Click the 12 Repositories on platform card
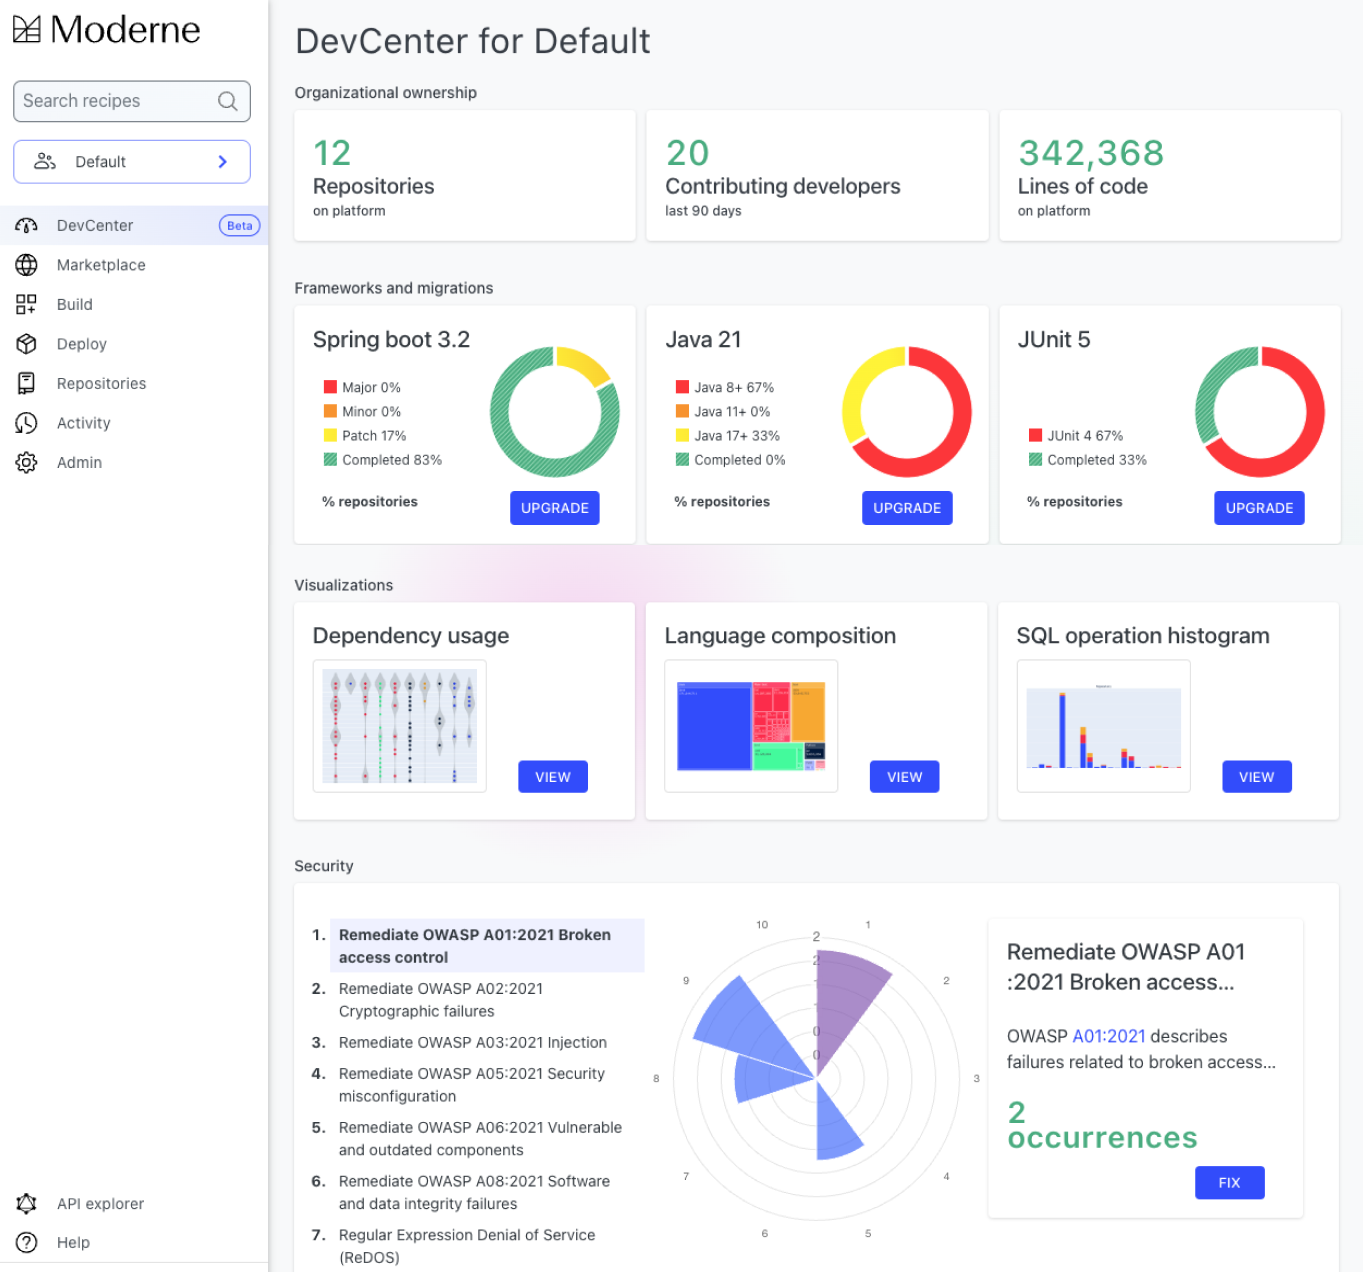Viewport: 1363px width, 1272px height. (x=465, y=176)
